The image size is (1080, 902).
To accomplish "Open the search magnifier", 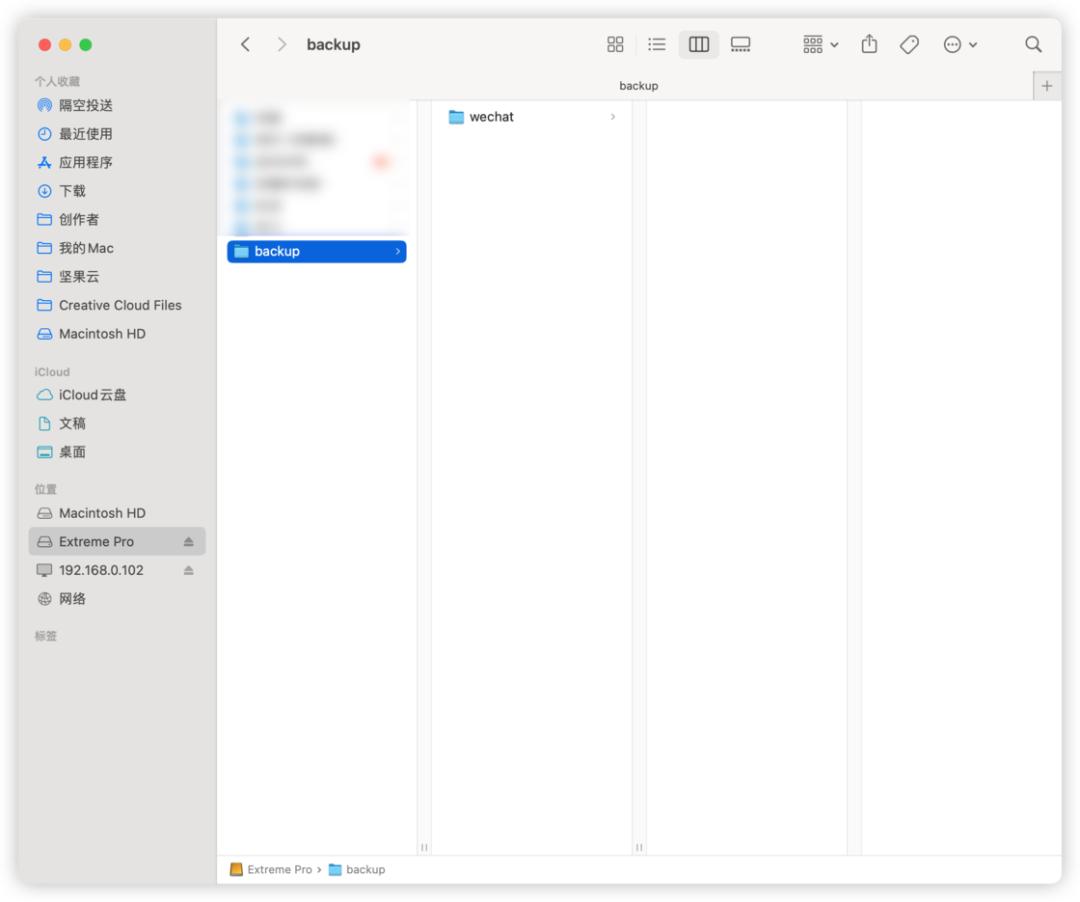I will pos(1032,45).
